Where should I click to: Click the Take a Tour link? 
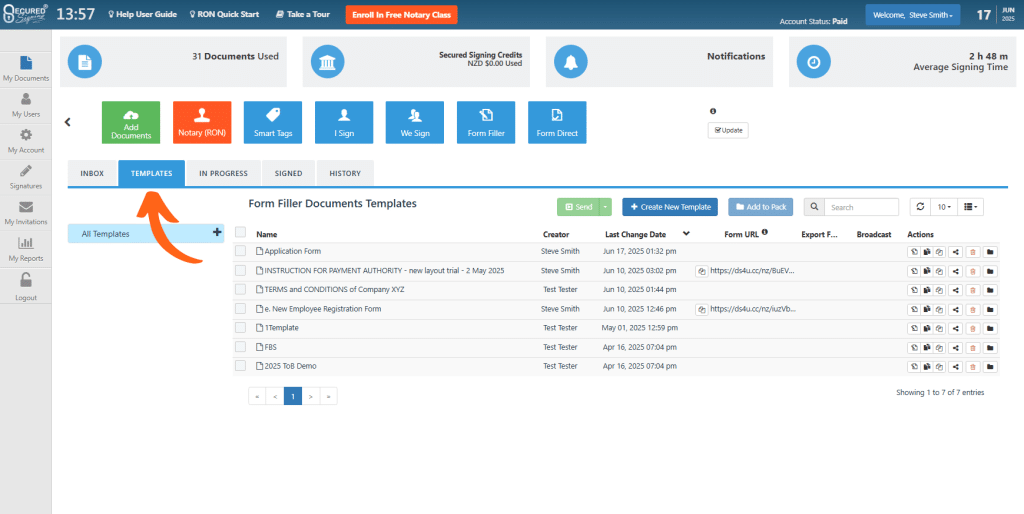pos(302,14)
